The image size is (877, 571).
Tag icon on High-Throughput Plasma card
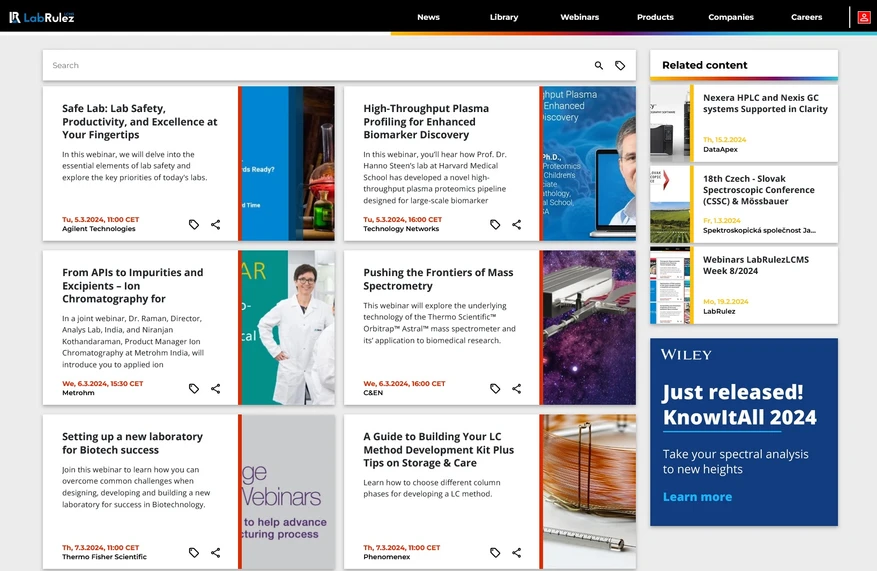[495, 224]
